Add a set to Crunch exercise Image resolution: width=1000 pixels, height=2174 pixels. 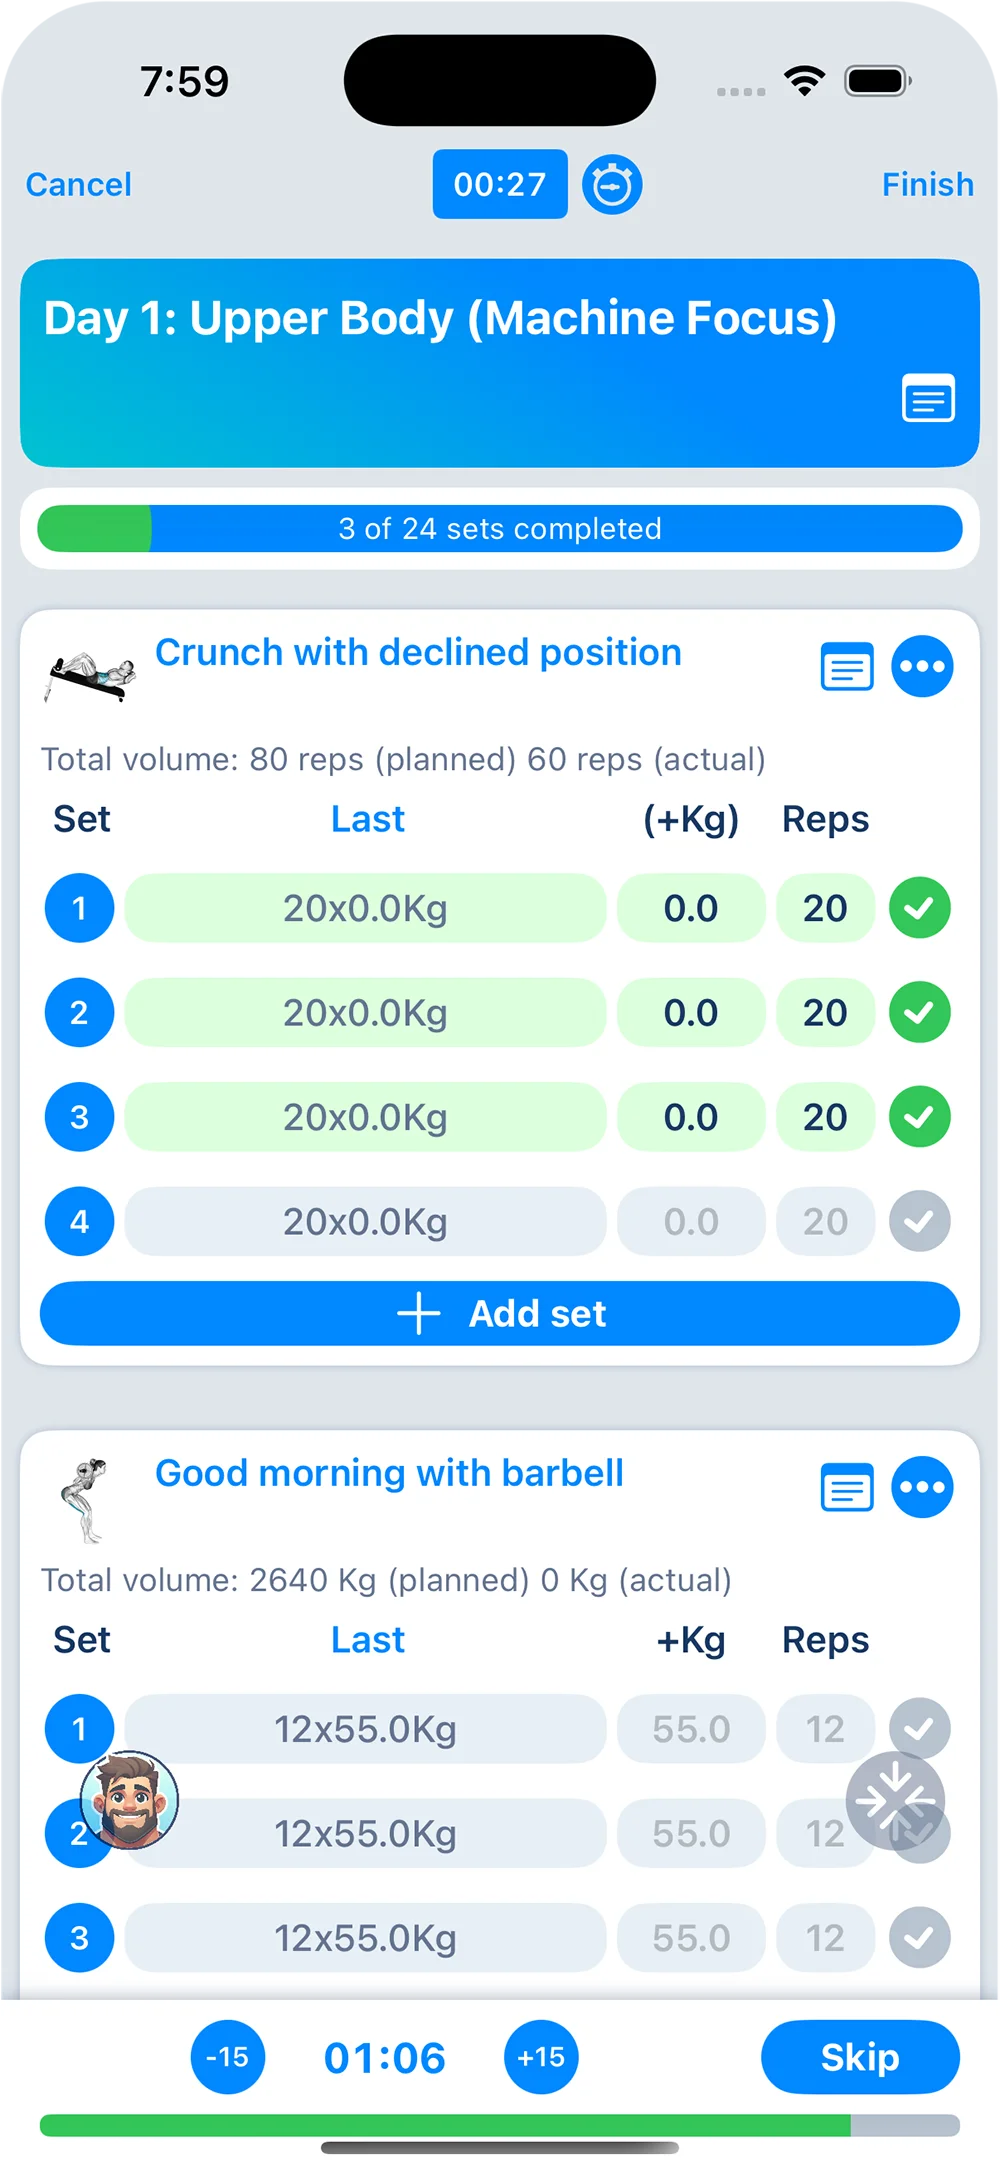click(x=500, y=1314)
